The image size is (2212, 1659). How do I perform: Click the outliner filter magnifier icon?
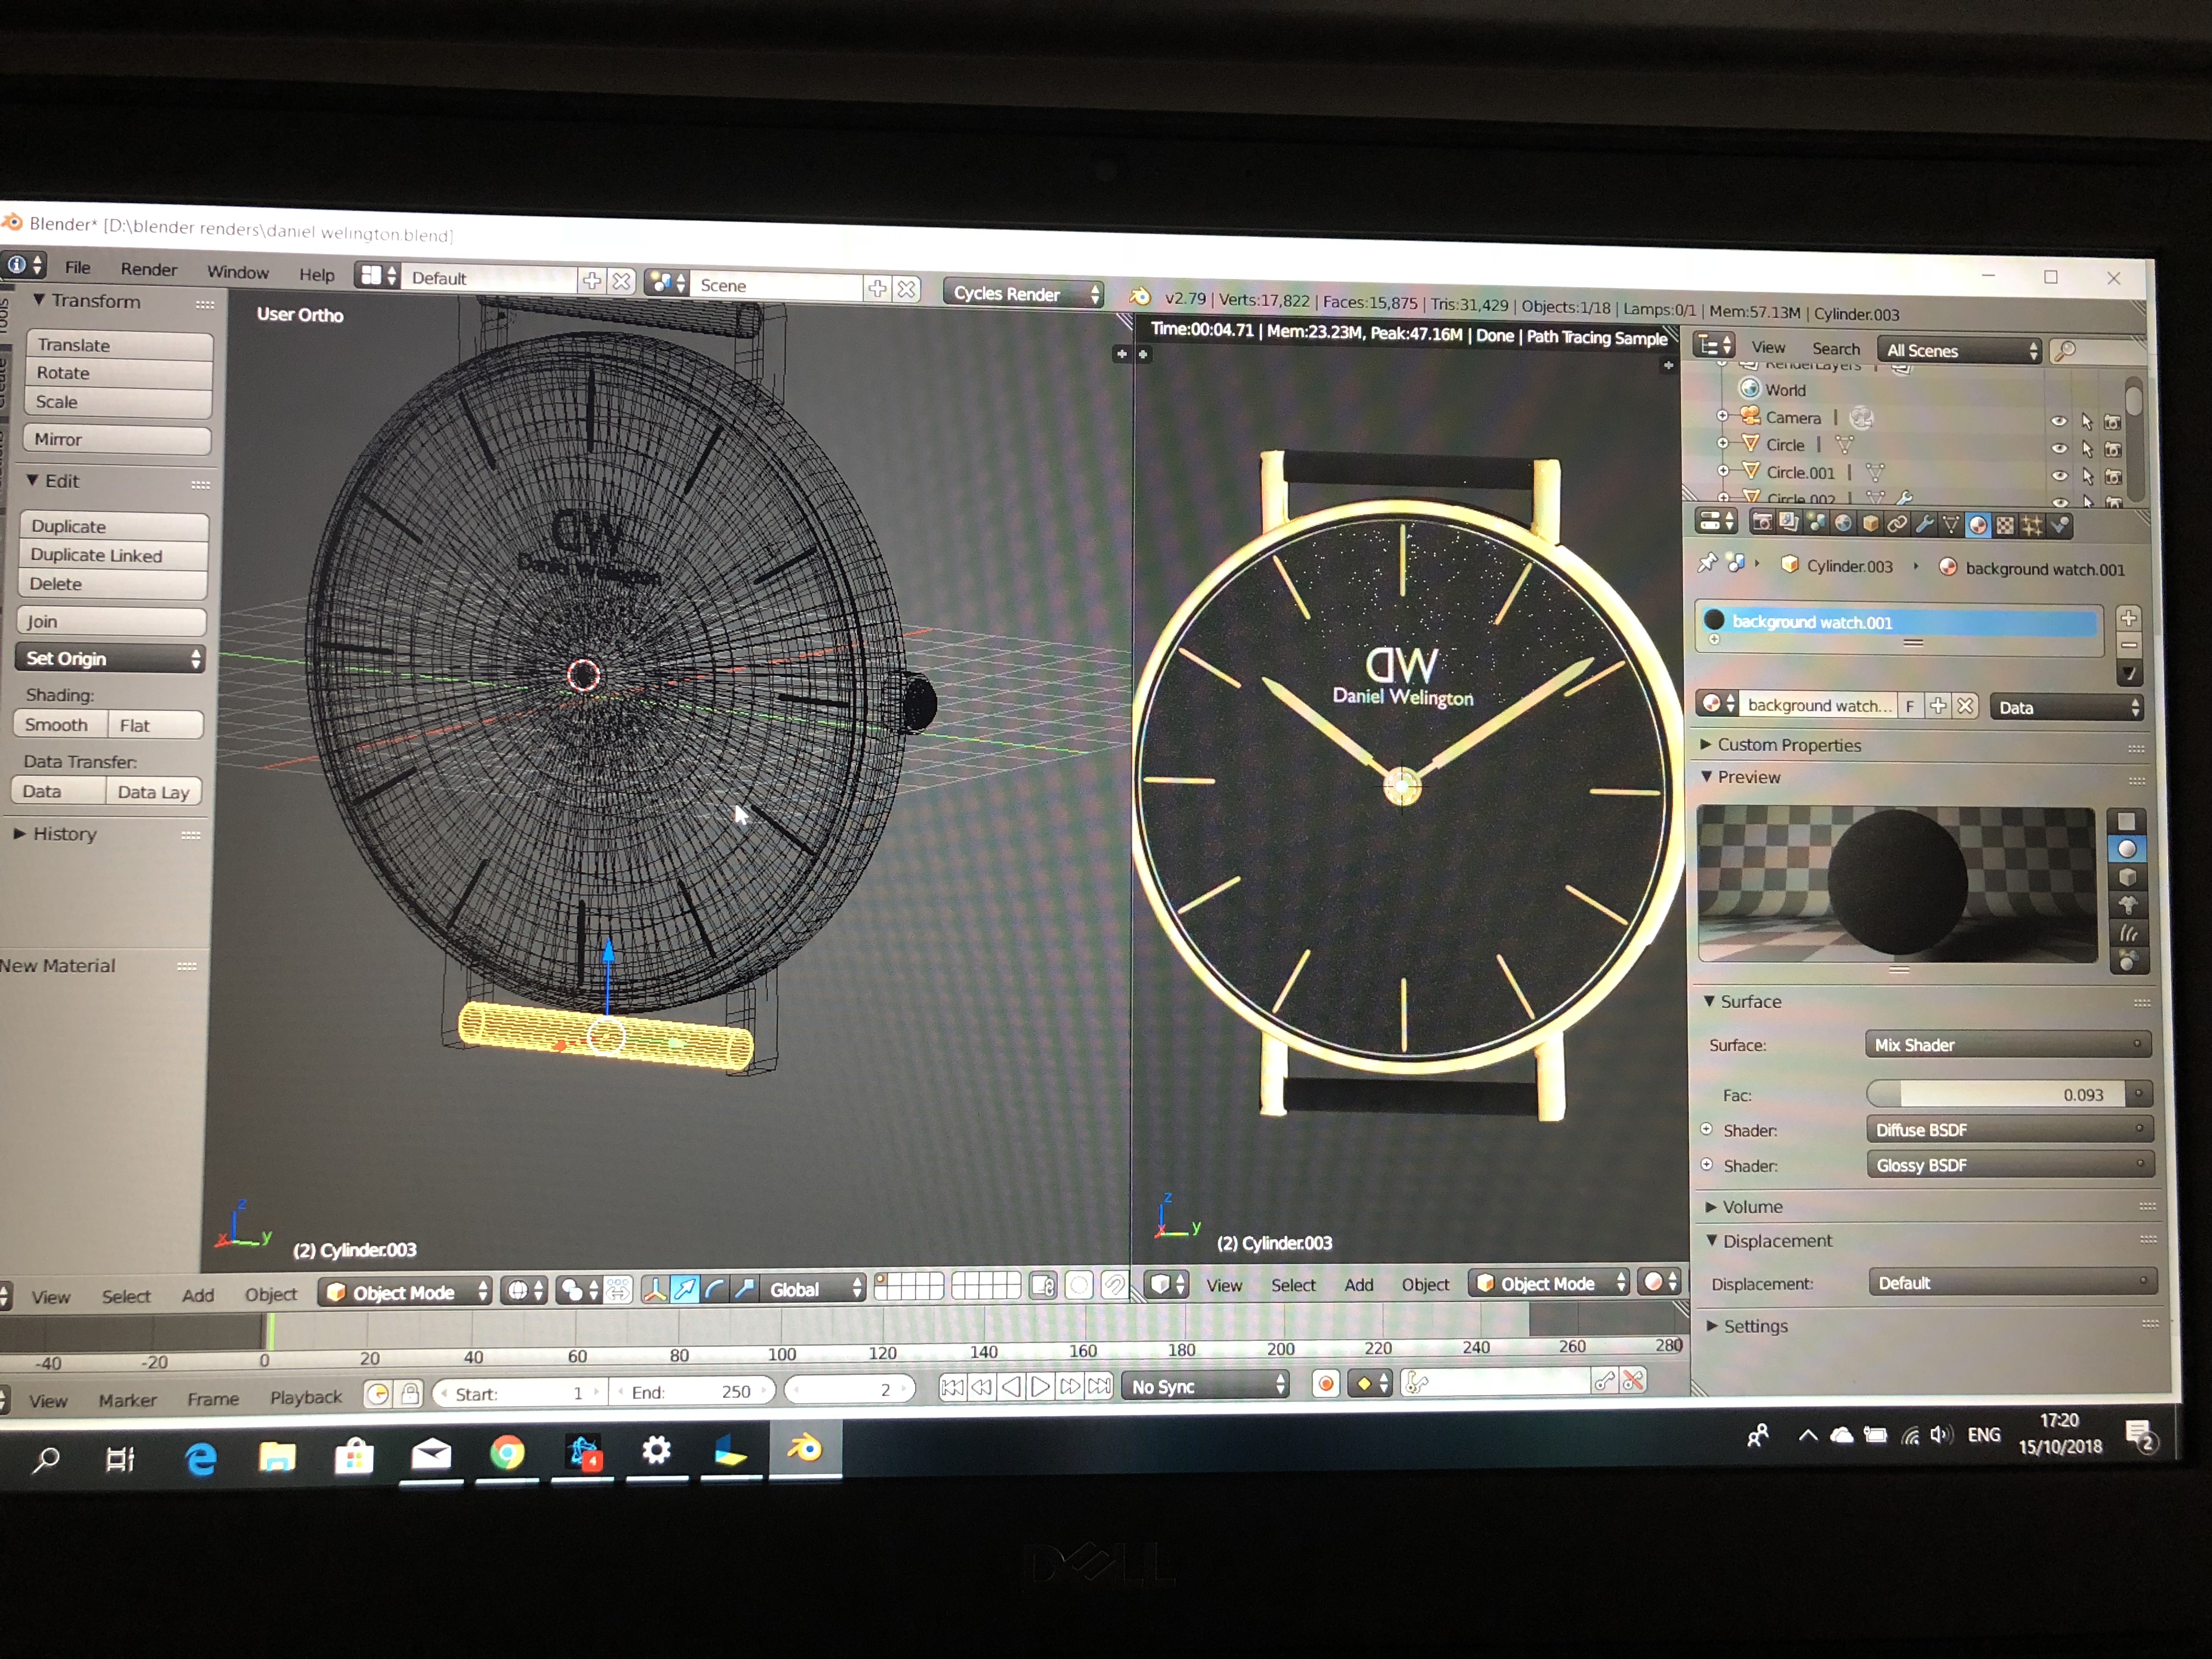point(2066,351)
